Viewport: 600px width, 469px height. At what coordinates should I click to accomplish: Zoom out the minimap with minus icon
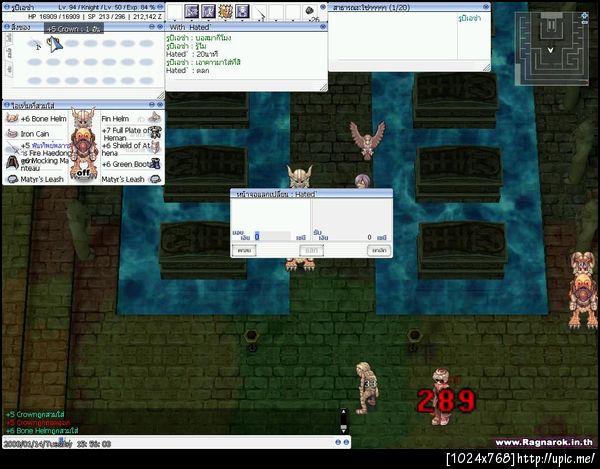coord(585,23)
